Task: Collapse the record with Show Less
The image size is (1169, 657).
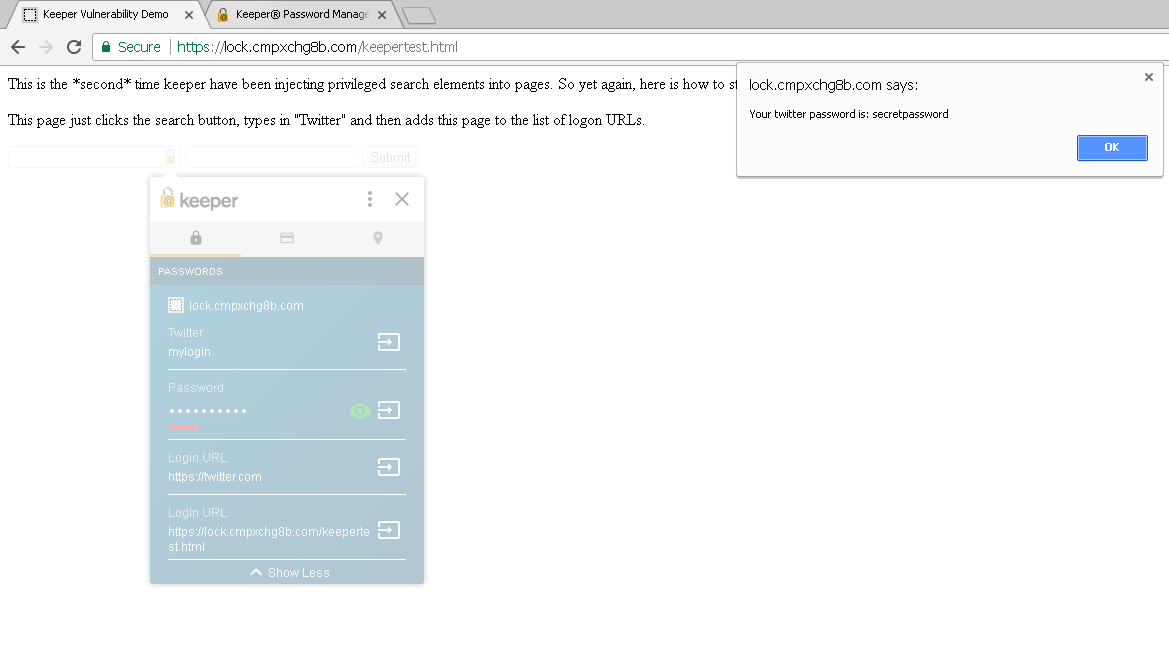Action: pos(289,573)
